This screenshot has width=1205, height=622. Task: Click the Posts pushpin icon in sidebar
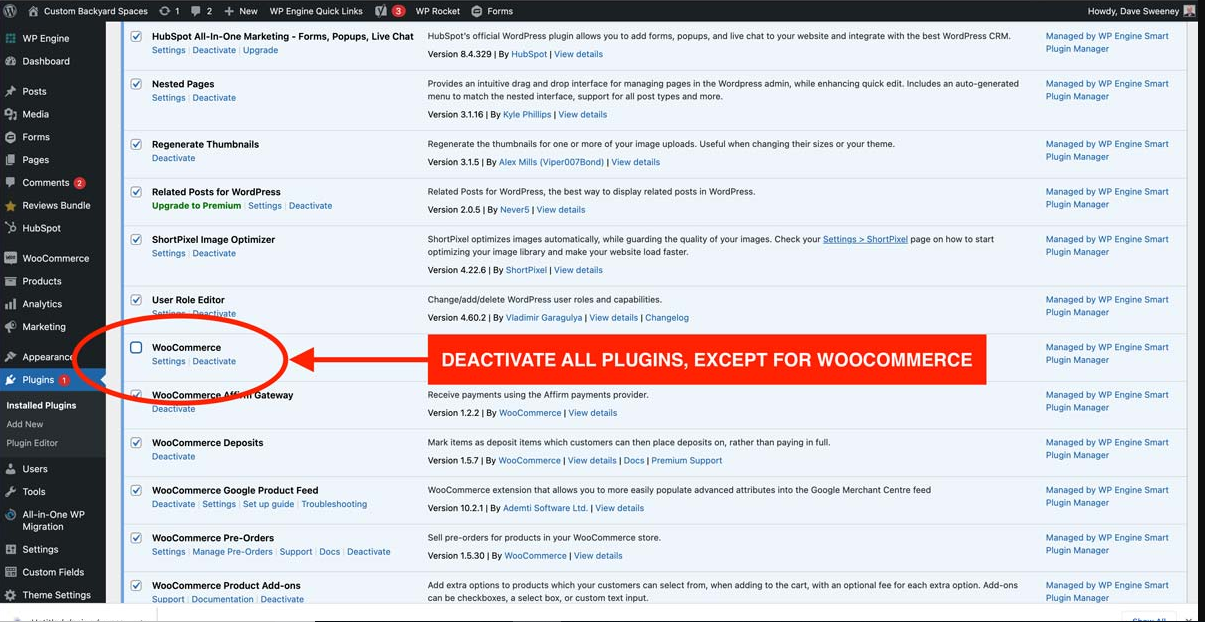point(10,91)
